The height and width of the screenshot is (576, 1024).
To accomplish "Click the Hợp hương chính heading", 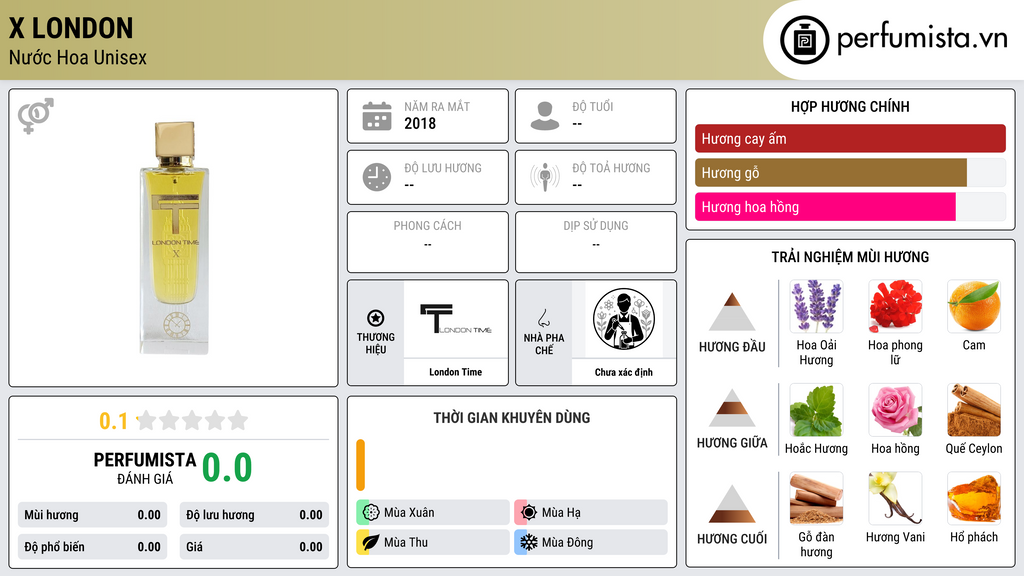I will pyautogui.click(x=850, y=106).
